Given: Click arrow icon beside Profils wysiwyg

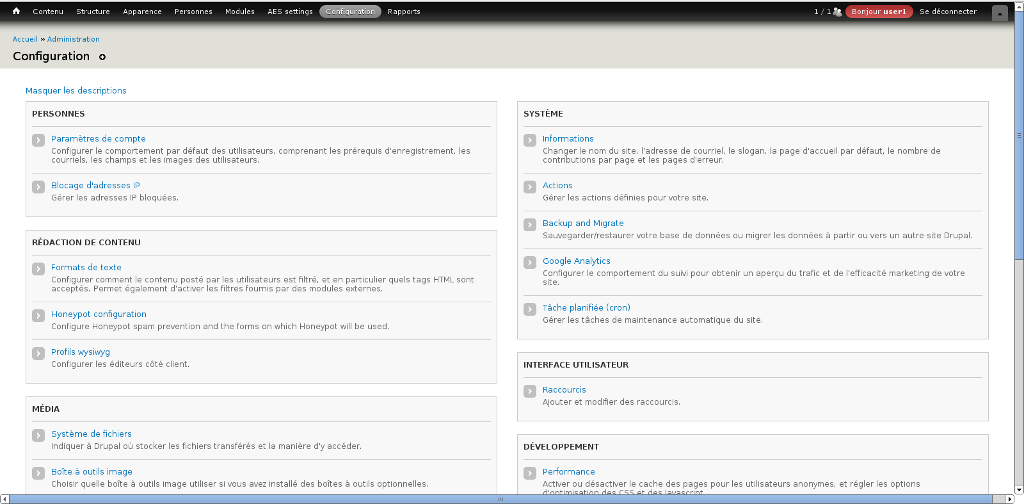Looking at the screenshot, I should (39, 354).
